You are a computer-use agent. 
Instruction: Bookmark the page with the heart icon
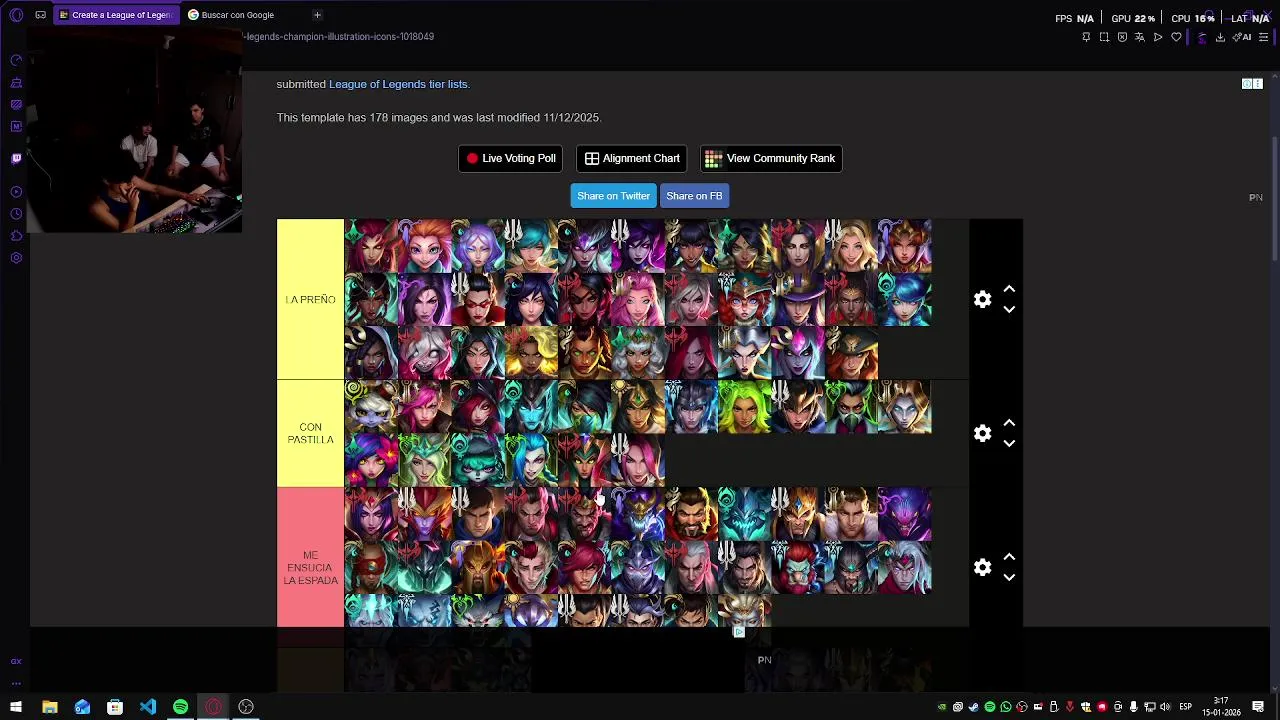click(x=1176, y=37)
